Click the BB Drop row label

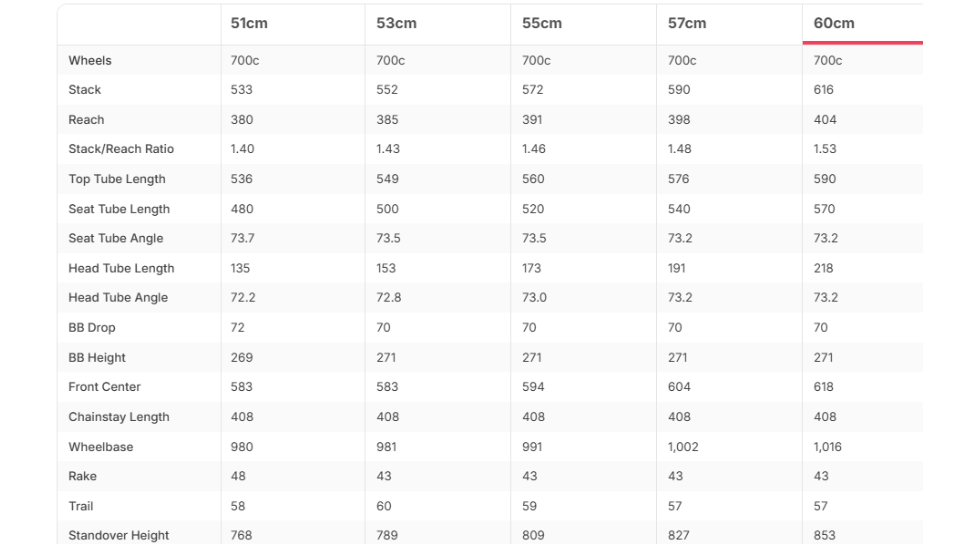point(92,328)
